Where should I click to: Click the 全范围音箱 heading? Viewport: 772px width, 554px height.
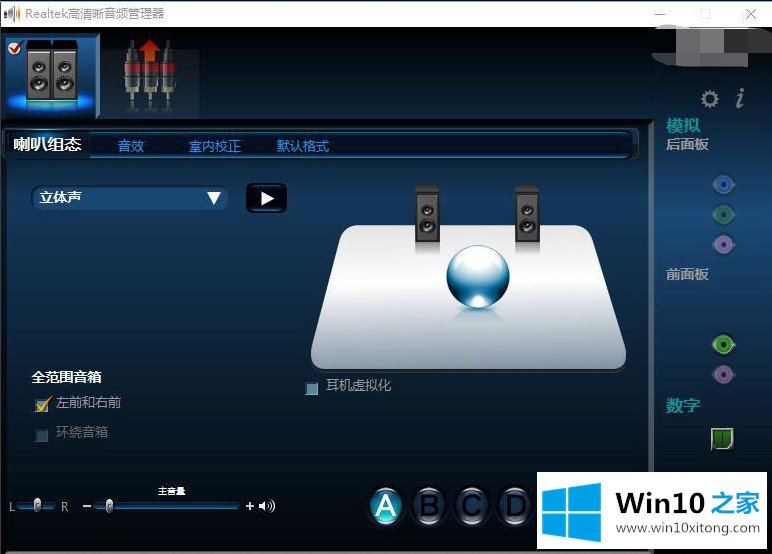point(66,377)
